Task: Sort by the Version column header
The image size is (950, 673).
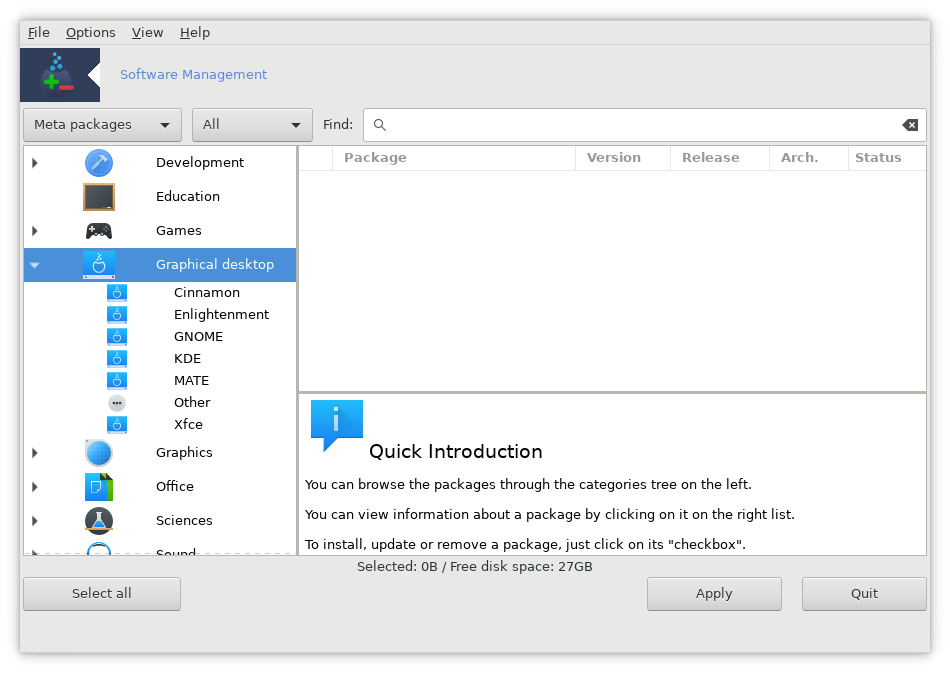Action: [623, 158]
